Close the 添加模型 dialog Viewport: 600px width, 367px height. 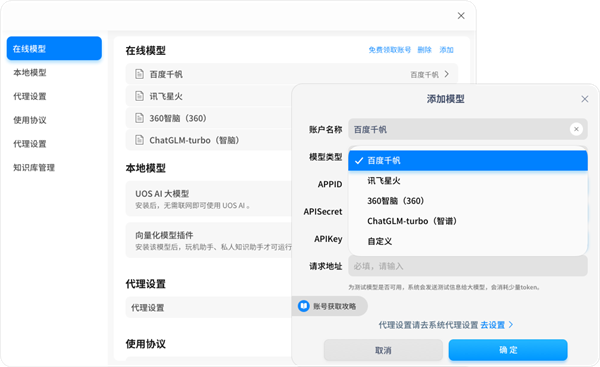pos(585,99)
